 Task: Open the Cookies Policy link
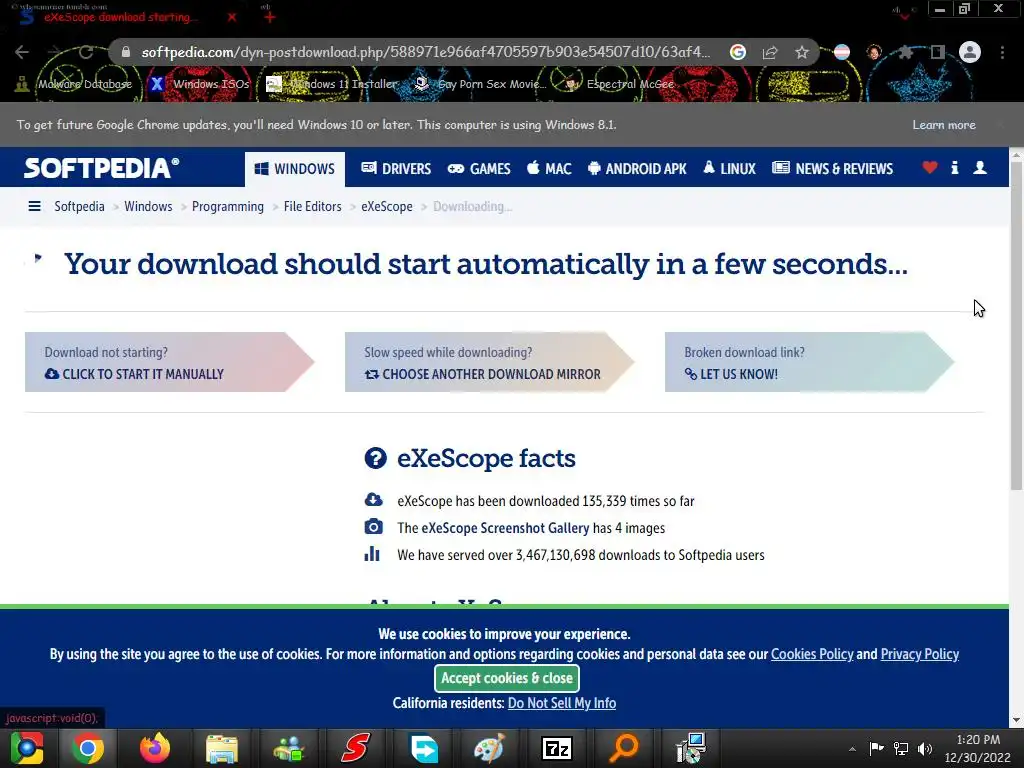tap(812, 654)
